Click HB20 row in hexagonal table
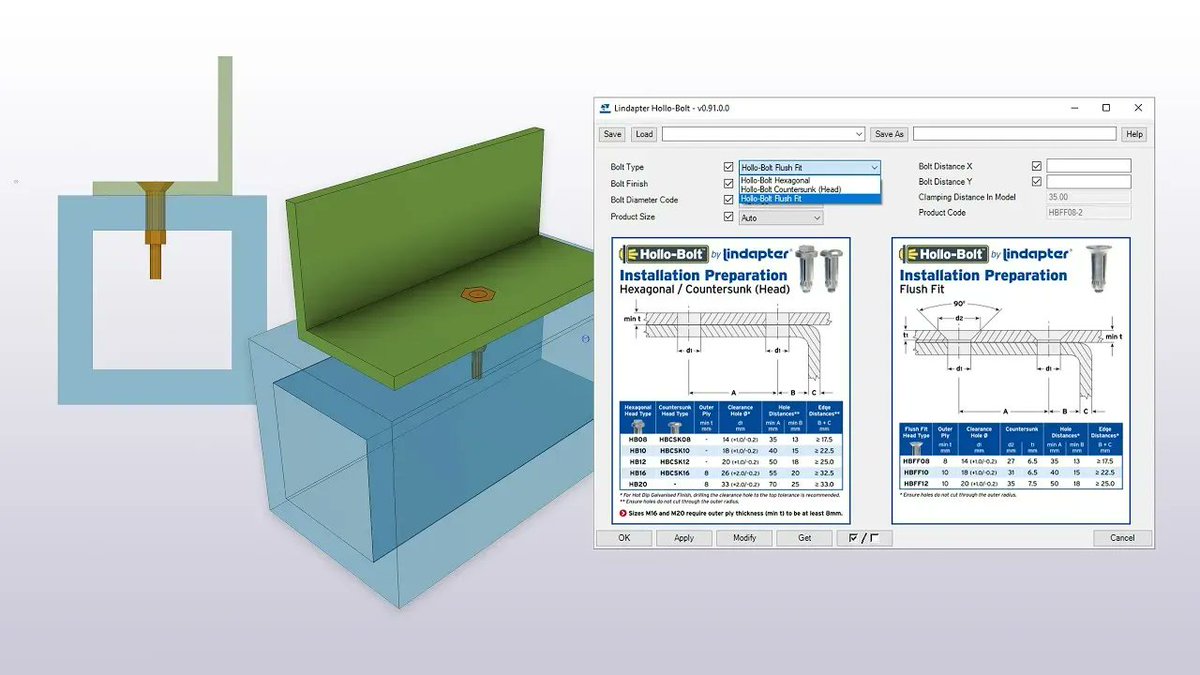Image resolution: width=1200 pixels, height=675 pixels. (x=731, y=483)
